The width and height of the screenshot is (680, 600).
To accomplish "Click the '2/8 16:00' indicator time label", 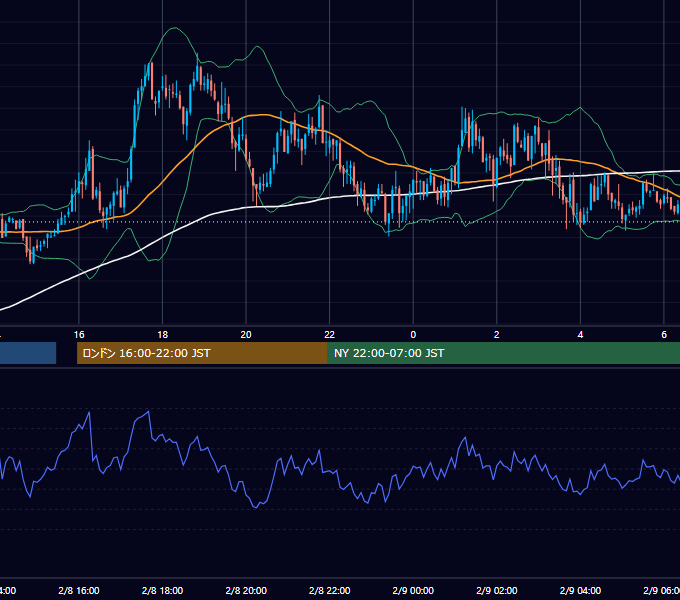I will pyautogui.click(x=79, y=590).
